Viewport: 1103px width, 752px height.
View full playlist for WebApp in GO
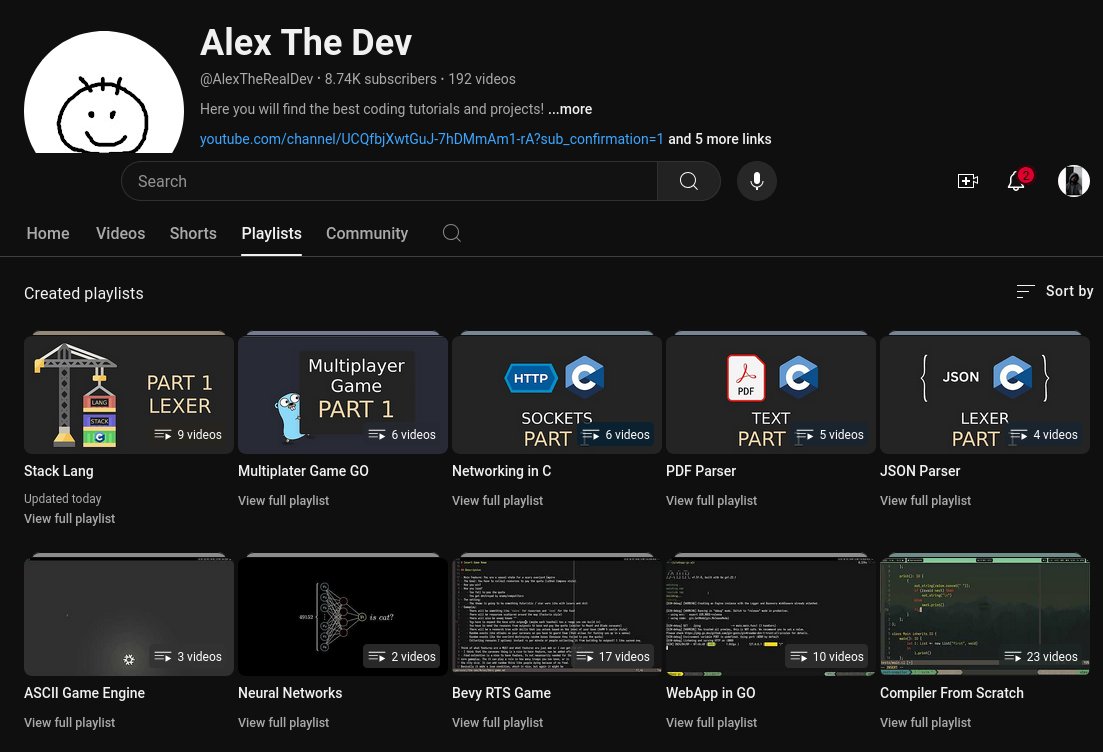pos(711,723)
